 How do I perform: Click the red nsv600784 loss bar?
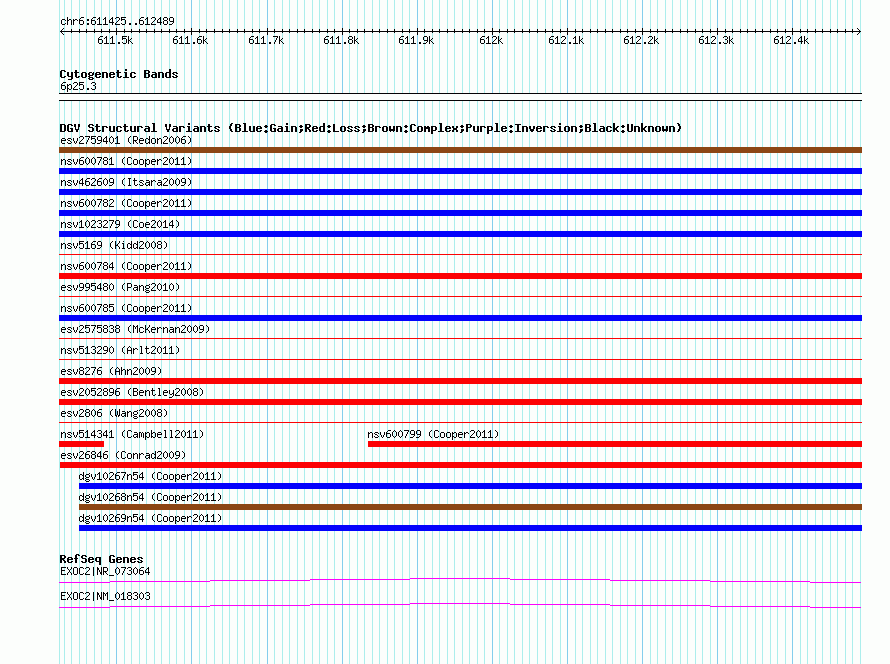pos(460,276)
